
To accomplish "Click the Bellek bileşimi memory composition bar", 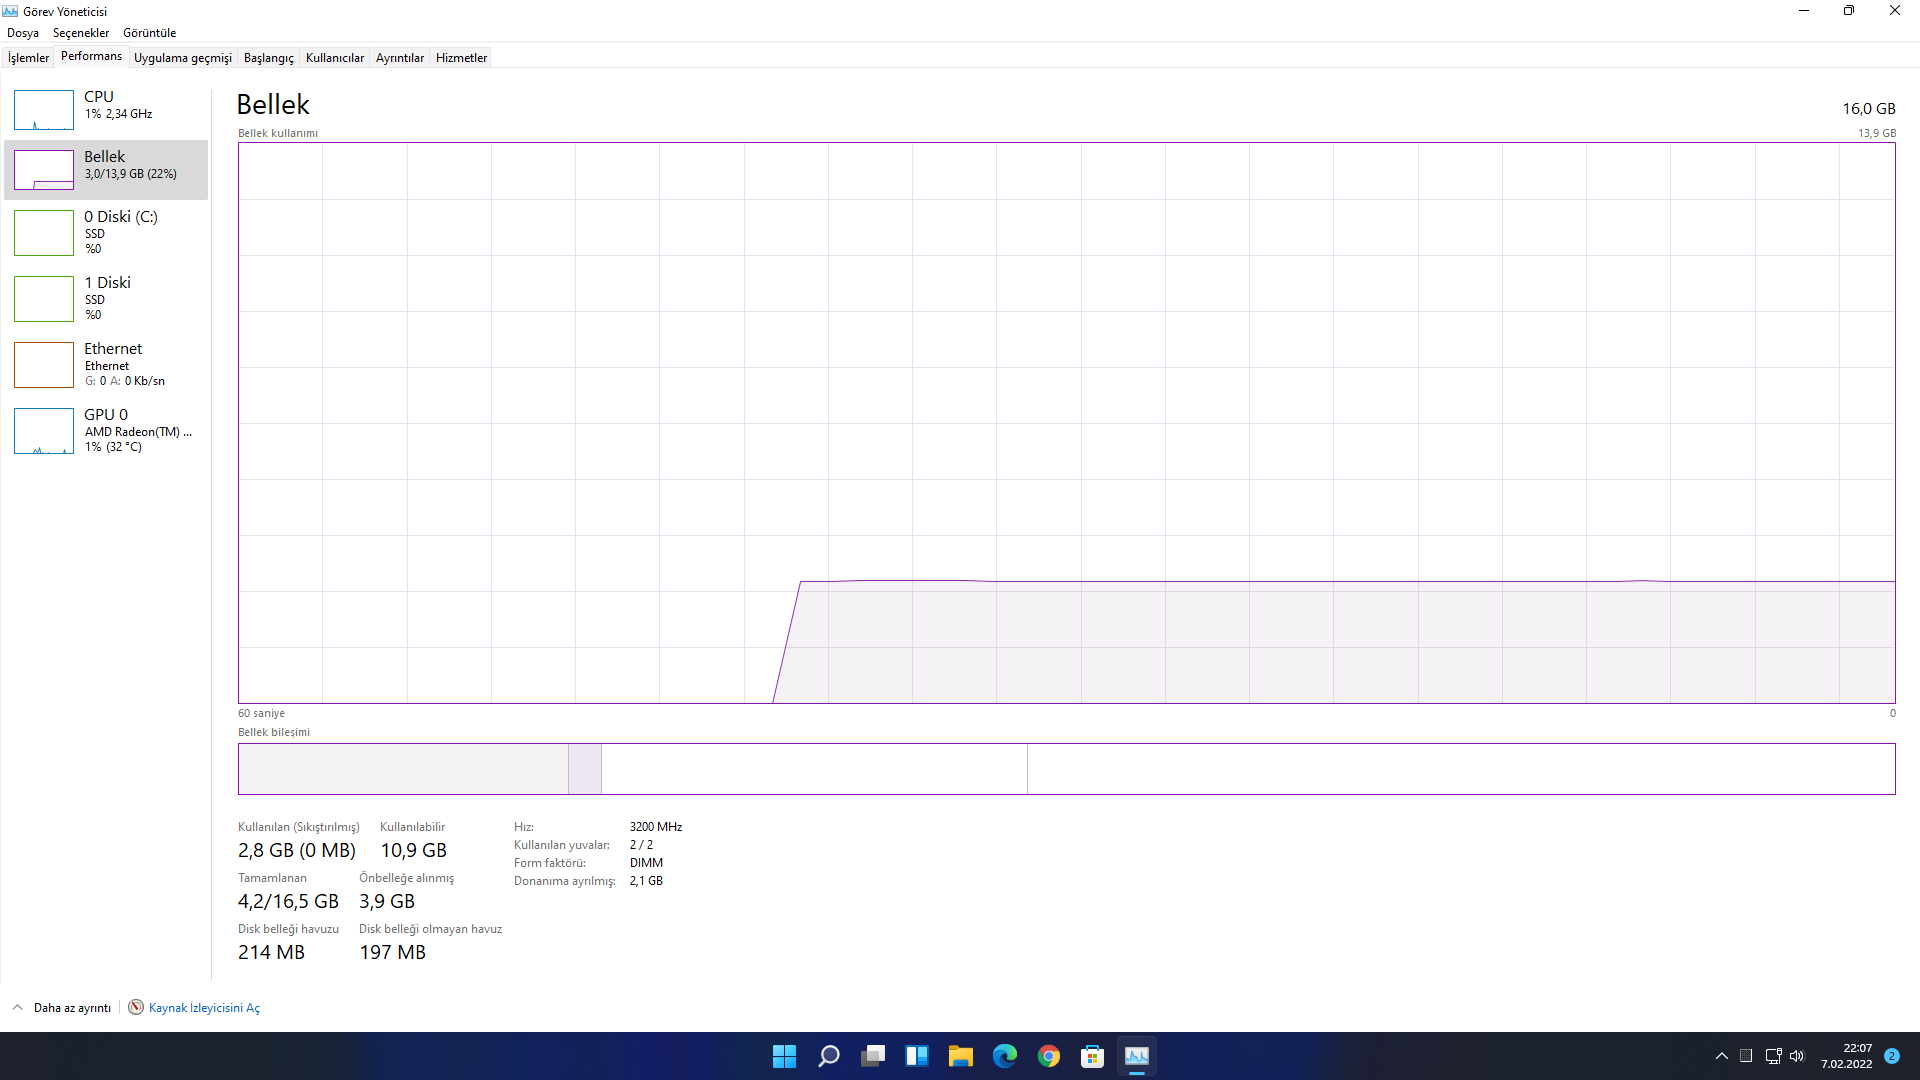I will (1066, 769).
